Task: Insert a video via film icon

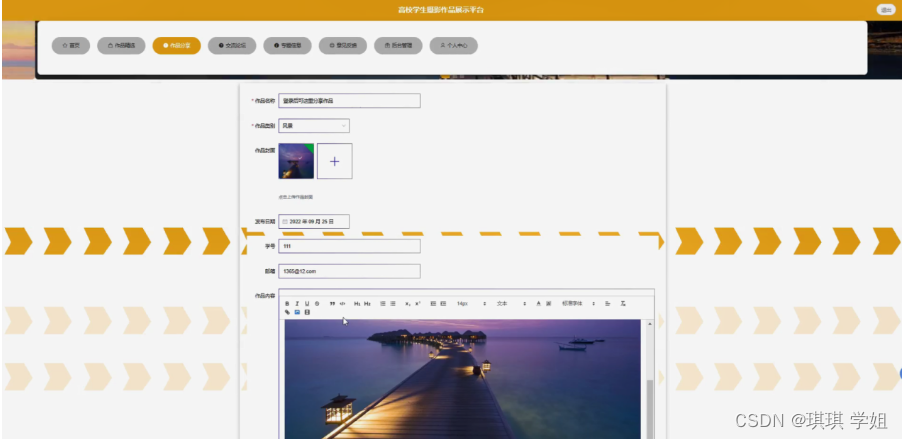Action: tap(307, 312)
